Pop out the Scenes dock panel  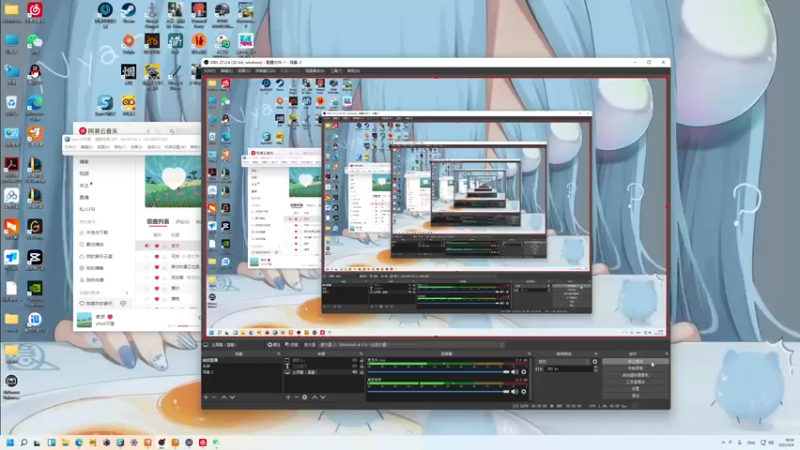pyautogui.click(x=279, y=354)
